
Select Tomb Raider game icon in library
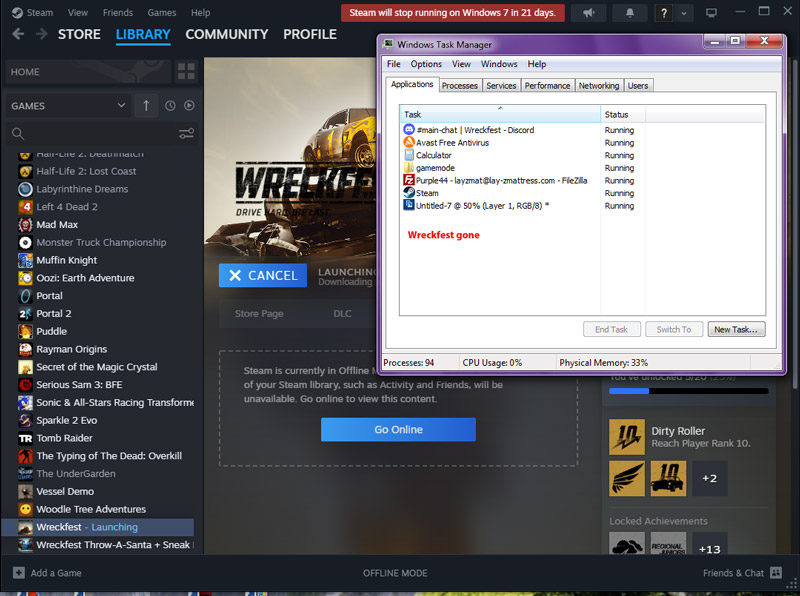(25, 438)
